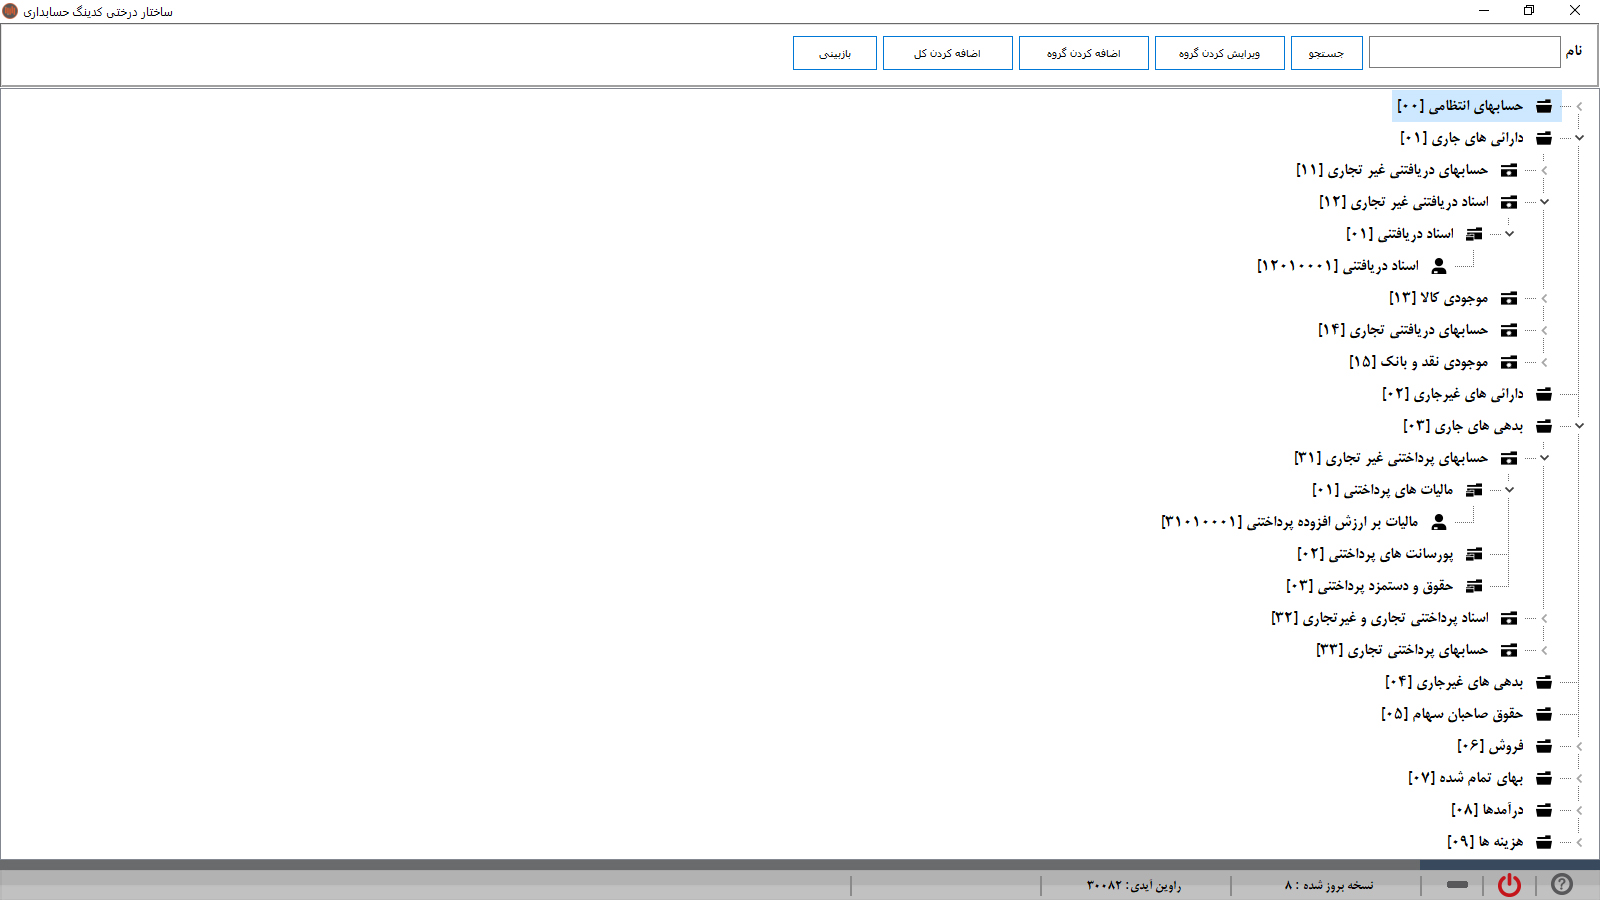The width and height of the screenshot is (1600, 900).
Task: Expand the هزینه ها [09] node
Action: (x=1579, y=842)
